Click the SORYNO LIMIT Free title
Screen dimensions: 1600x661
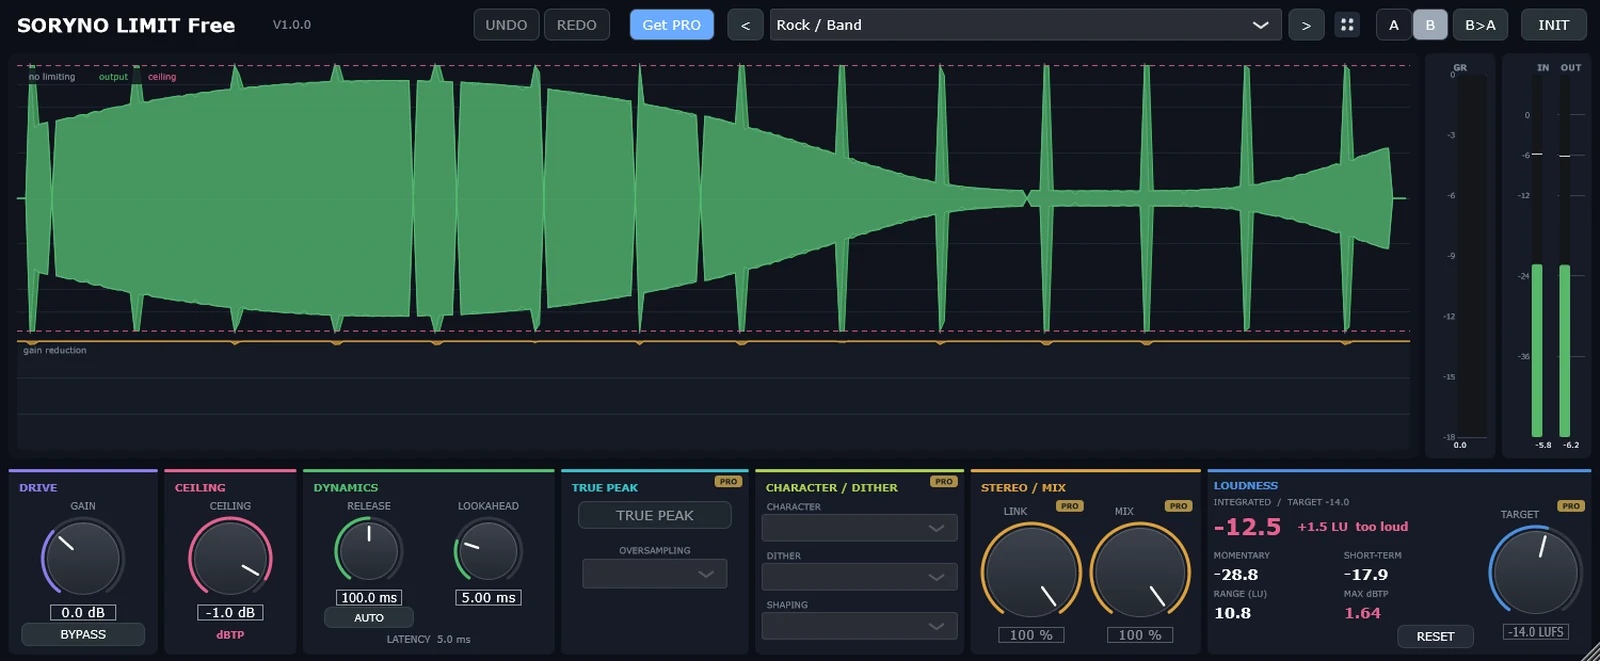pyautogui.click(x=126, y=25)
